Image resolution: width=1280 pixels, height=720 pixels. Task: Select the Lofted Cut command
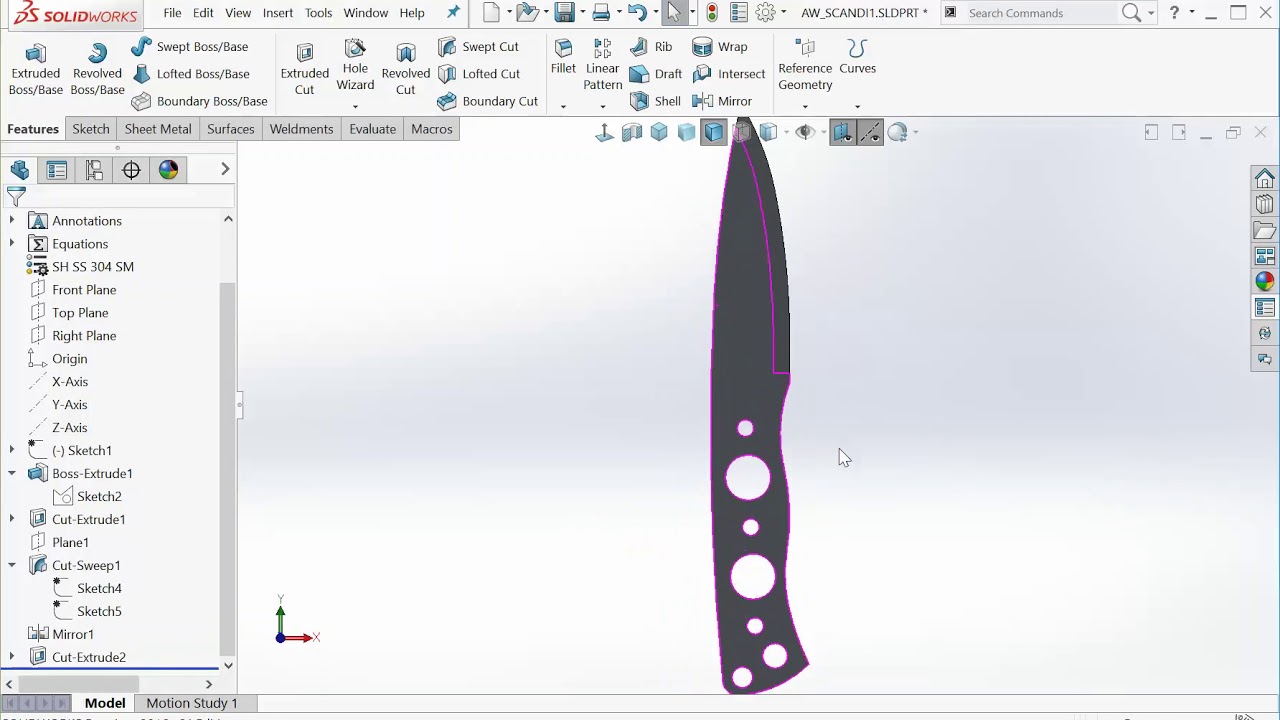coord(479,74)
